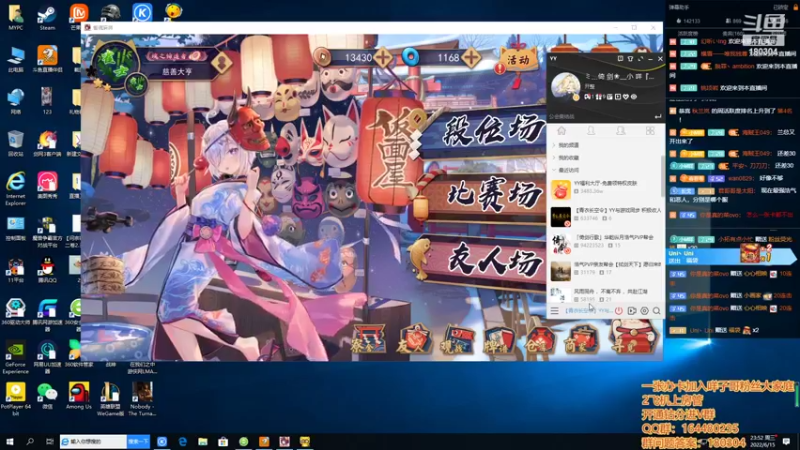Screen dimensions: 800x450
Task: Click the video icon in YY bottom bar
Action: coord(632,311)
